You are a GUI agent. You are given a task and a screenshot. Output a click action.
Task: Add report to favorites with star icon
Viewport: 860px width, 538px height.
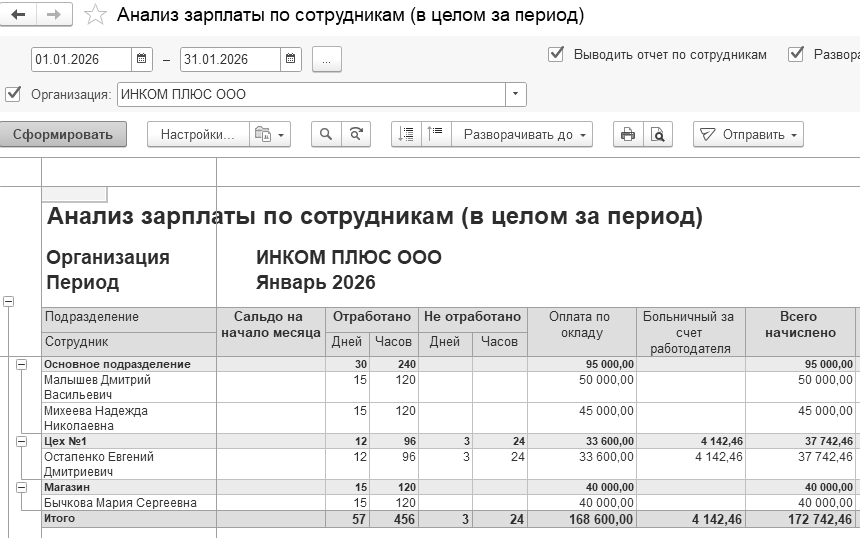coord(95,15)
